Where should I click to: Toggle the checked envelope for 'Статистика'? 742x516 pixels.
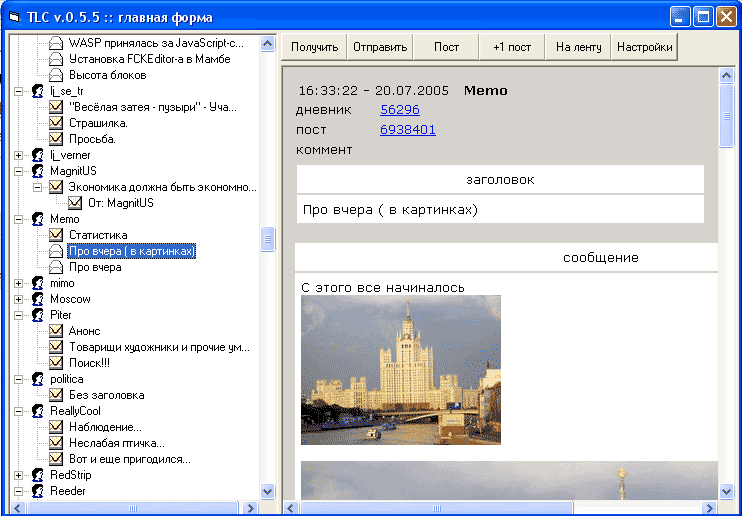point(56,235)
